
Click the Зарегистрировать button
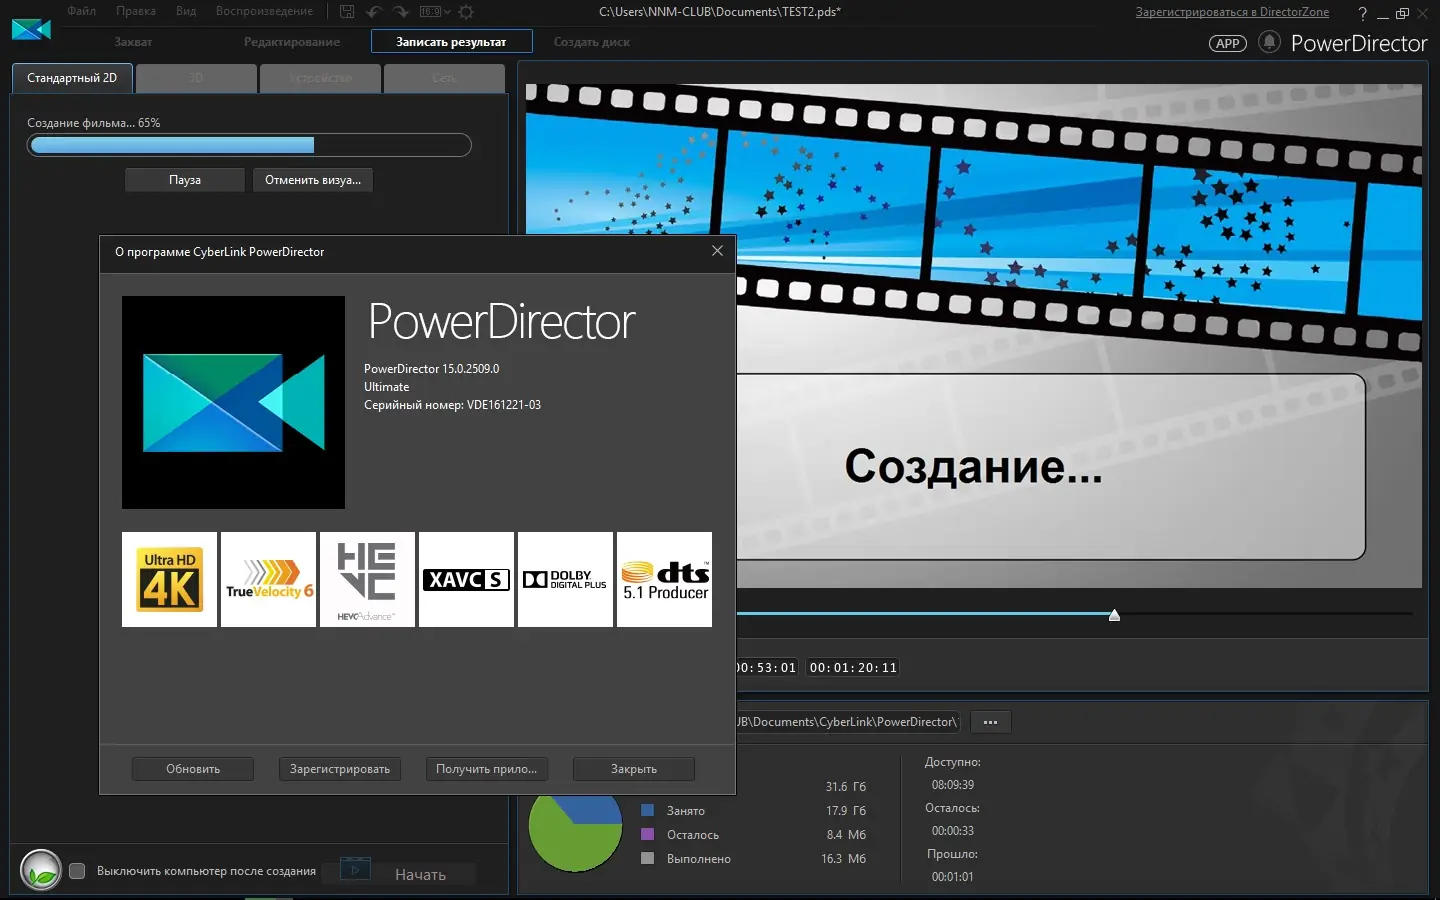[x=340, y=769]
